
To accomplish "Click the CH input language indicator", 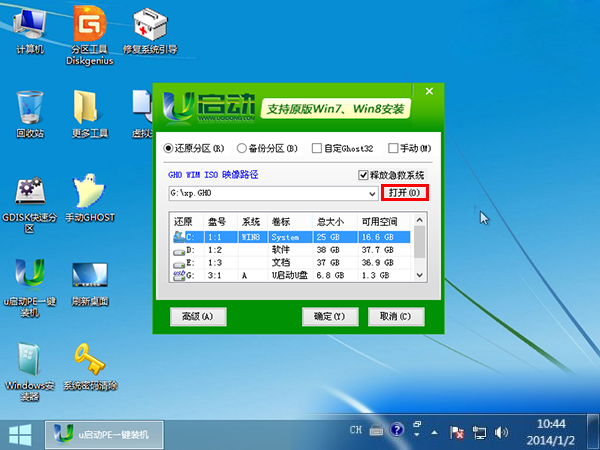I will tap(356, 430).
